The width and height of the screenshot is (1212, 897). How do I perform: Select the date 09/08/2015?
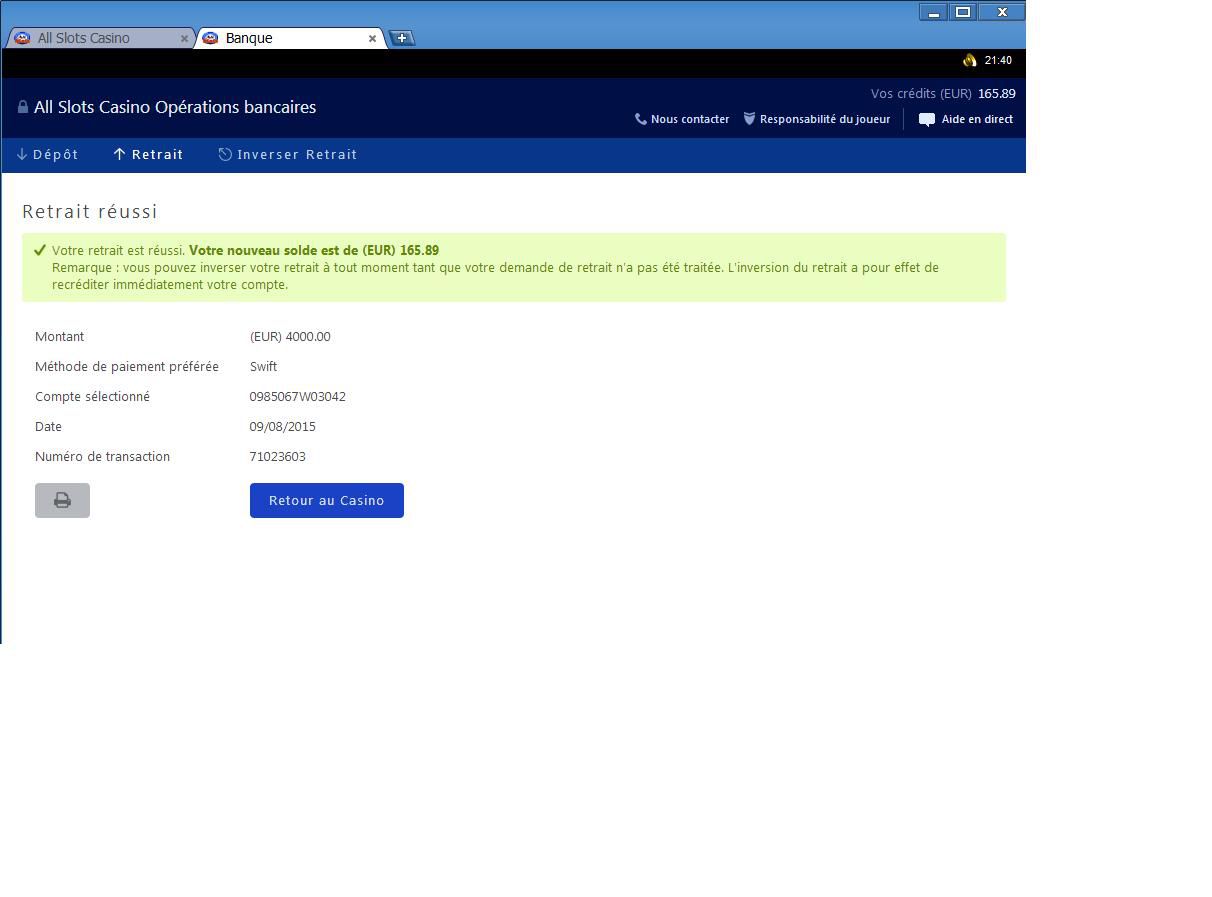(x=283, y=426)
